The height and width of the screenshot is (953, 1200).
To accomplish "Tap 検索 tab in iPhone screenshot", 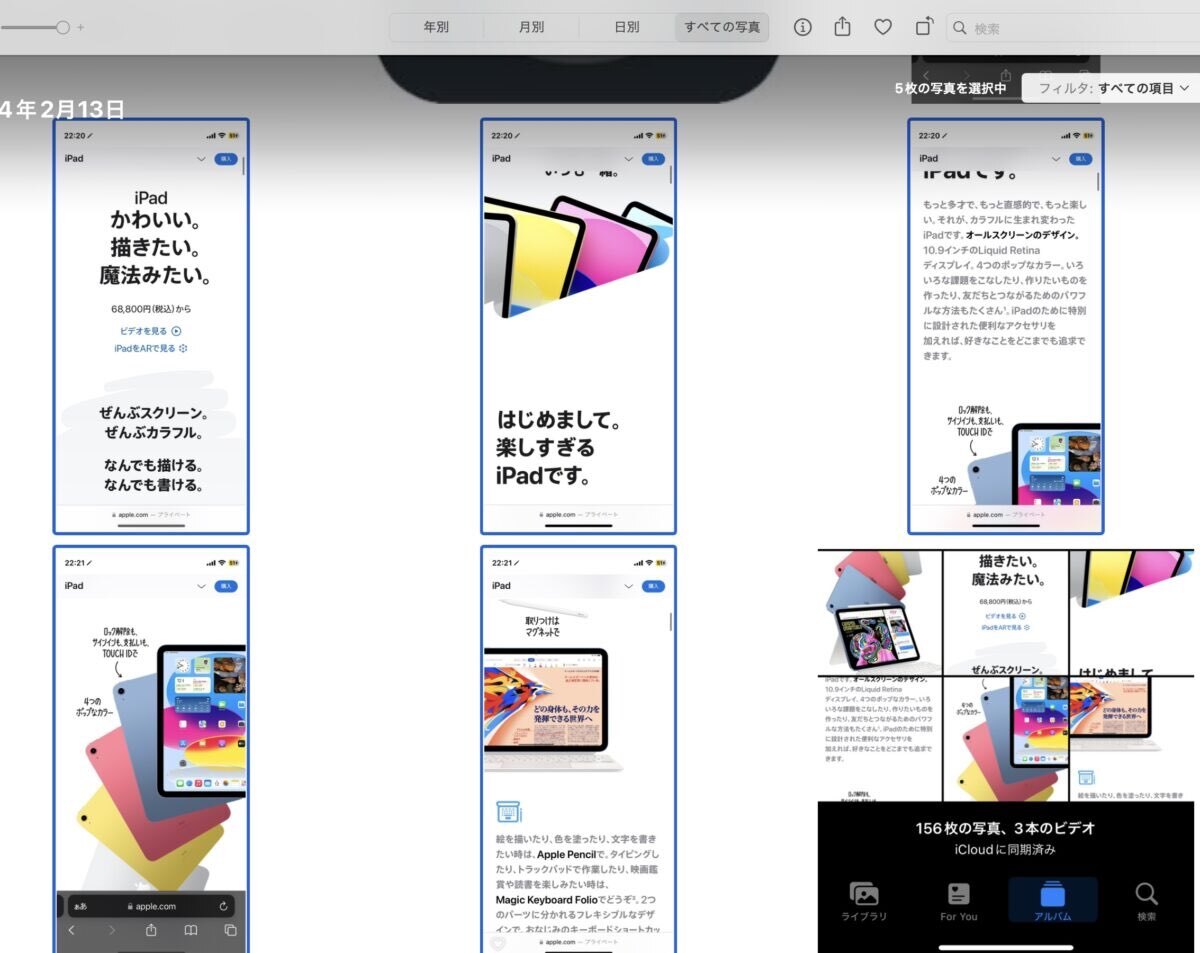I will [x=1146, y=900].
